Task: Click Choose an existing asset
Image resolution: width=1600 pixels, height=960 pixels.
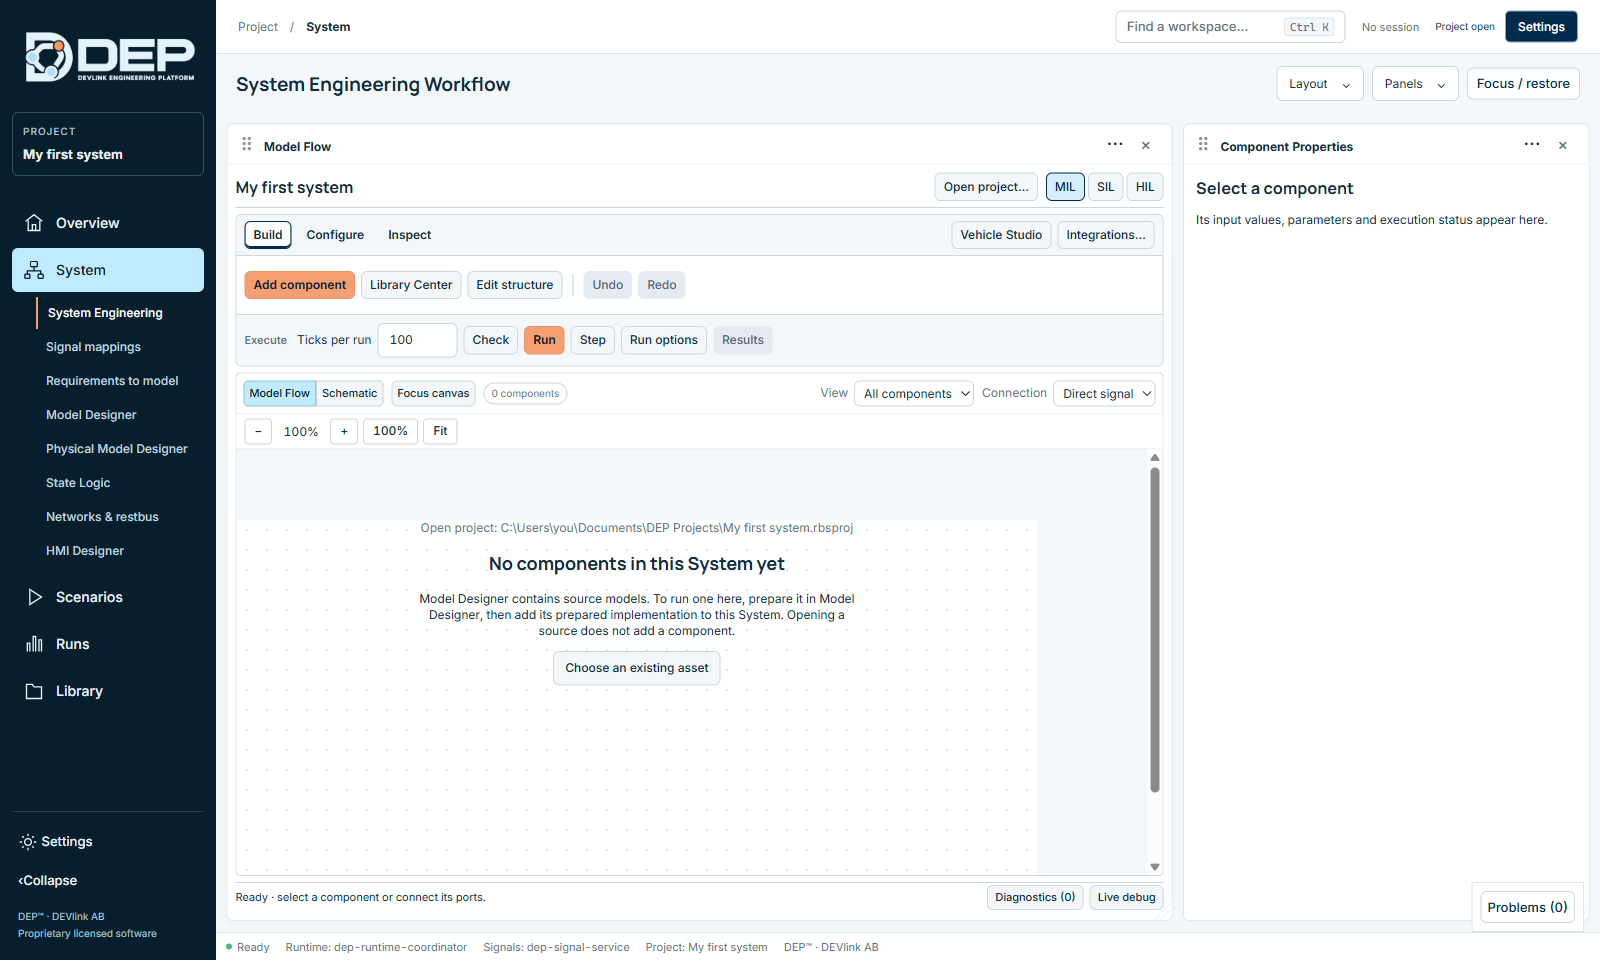Action: pos(637,668)
